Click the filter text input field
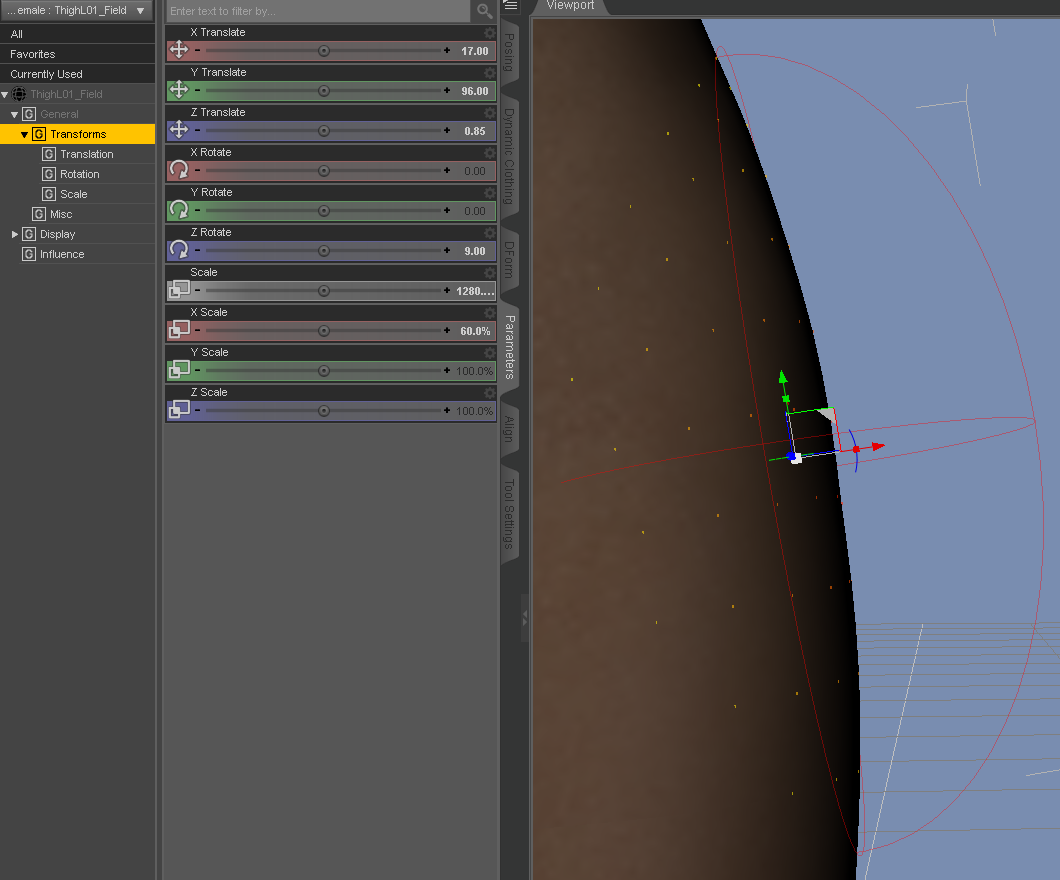Screen dimensions: 1060x880 pos(318,11)
